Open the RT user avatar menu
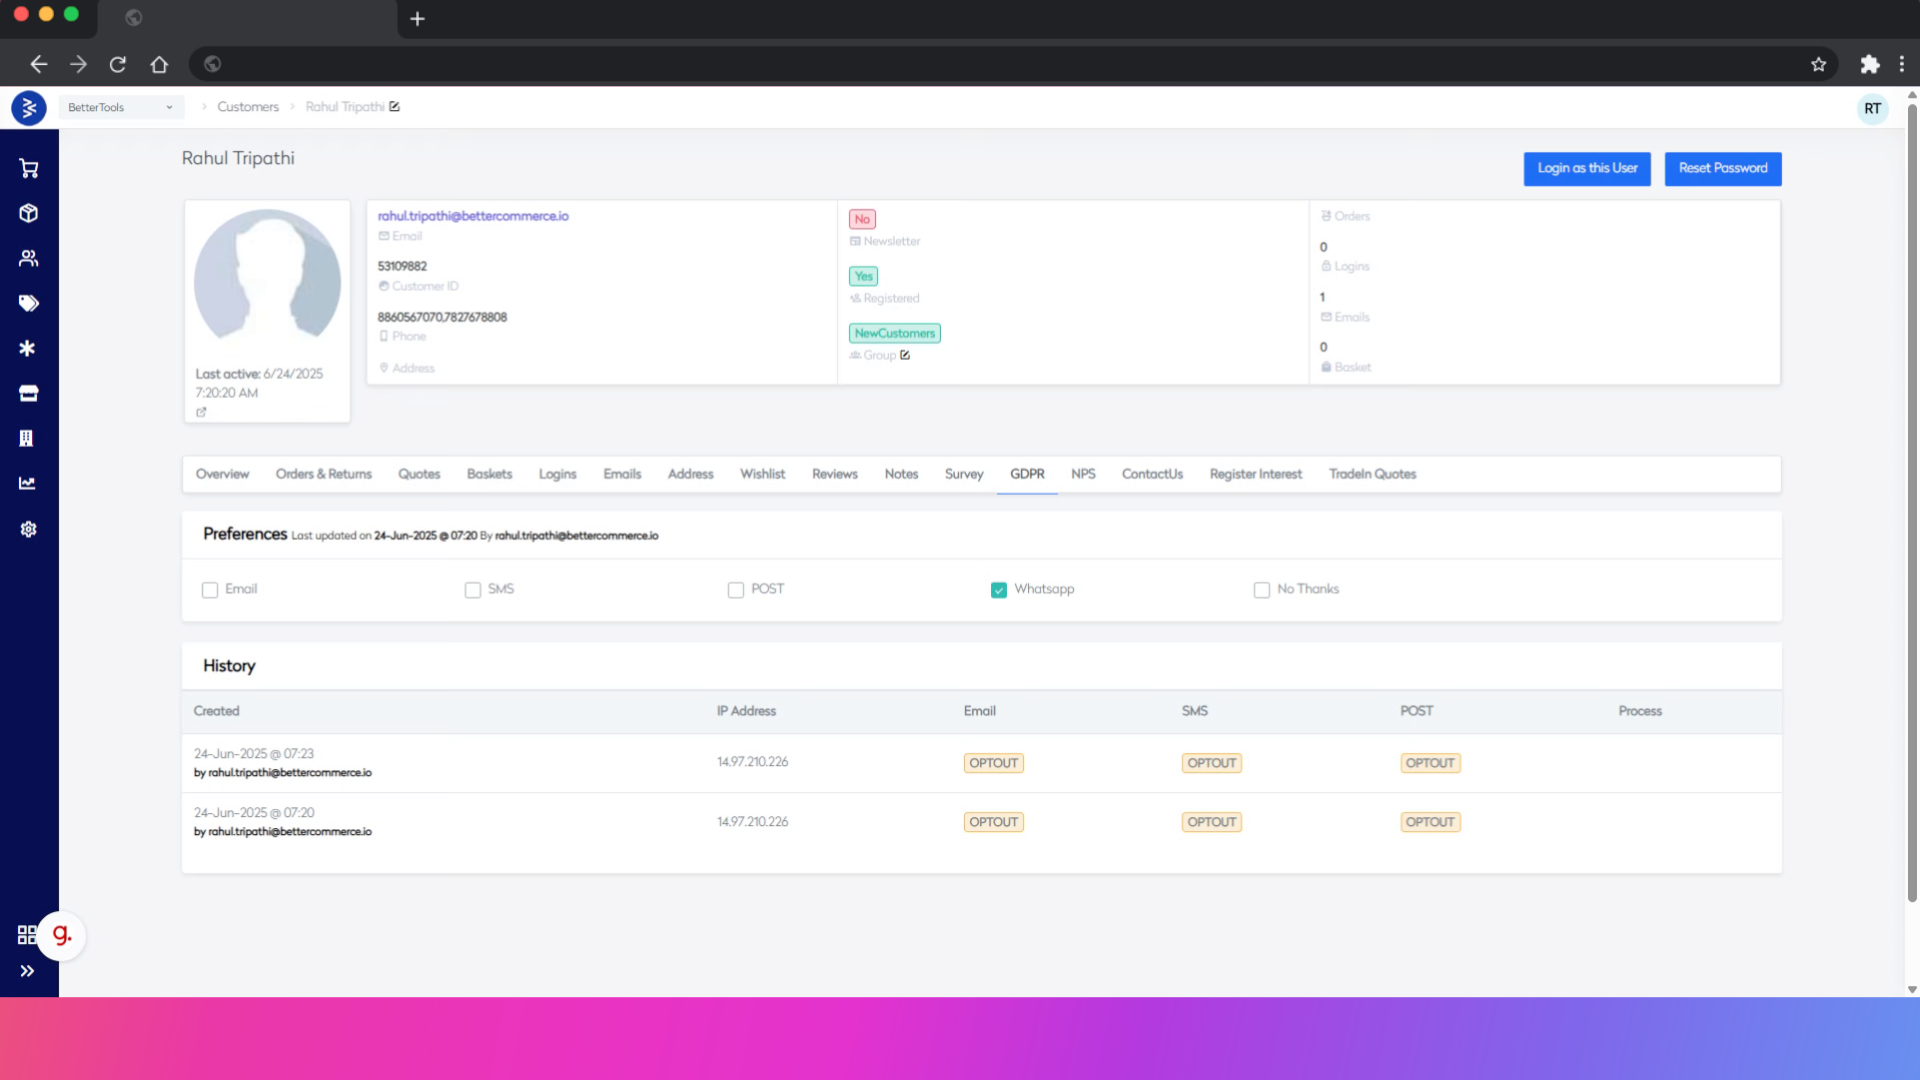The image size is (1920, 1080). tap(1872, 109)
